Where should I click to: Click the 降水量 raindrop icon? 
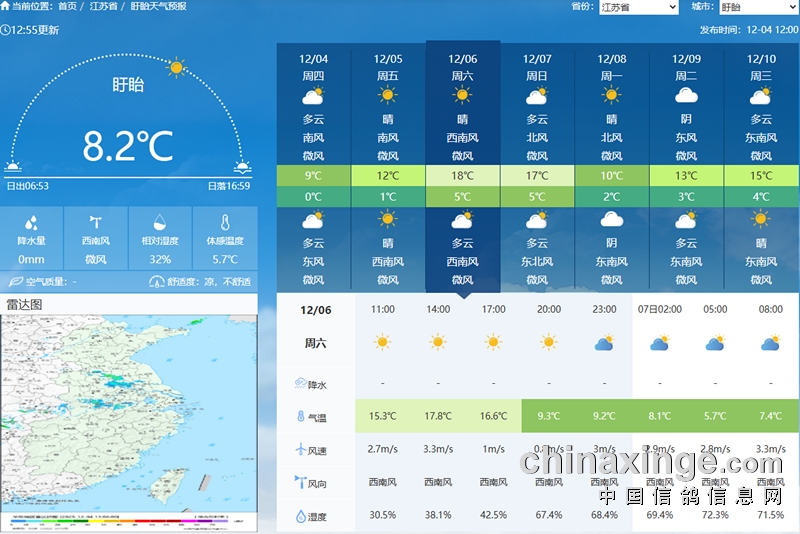[32, 223]
